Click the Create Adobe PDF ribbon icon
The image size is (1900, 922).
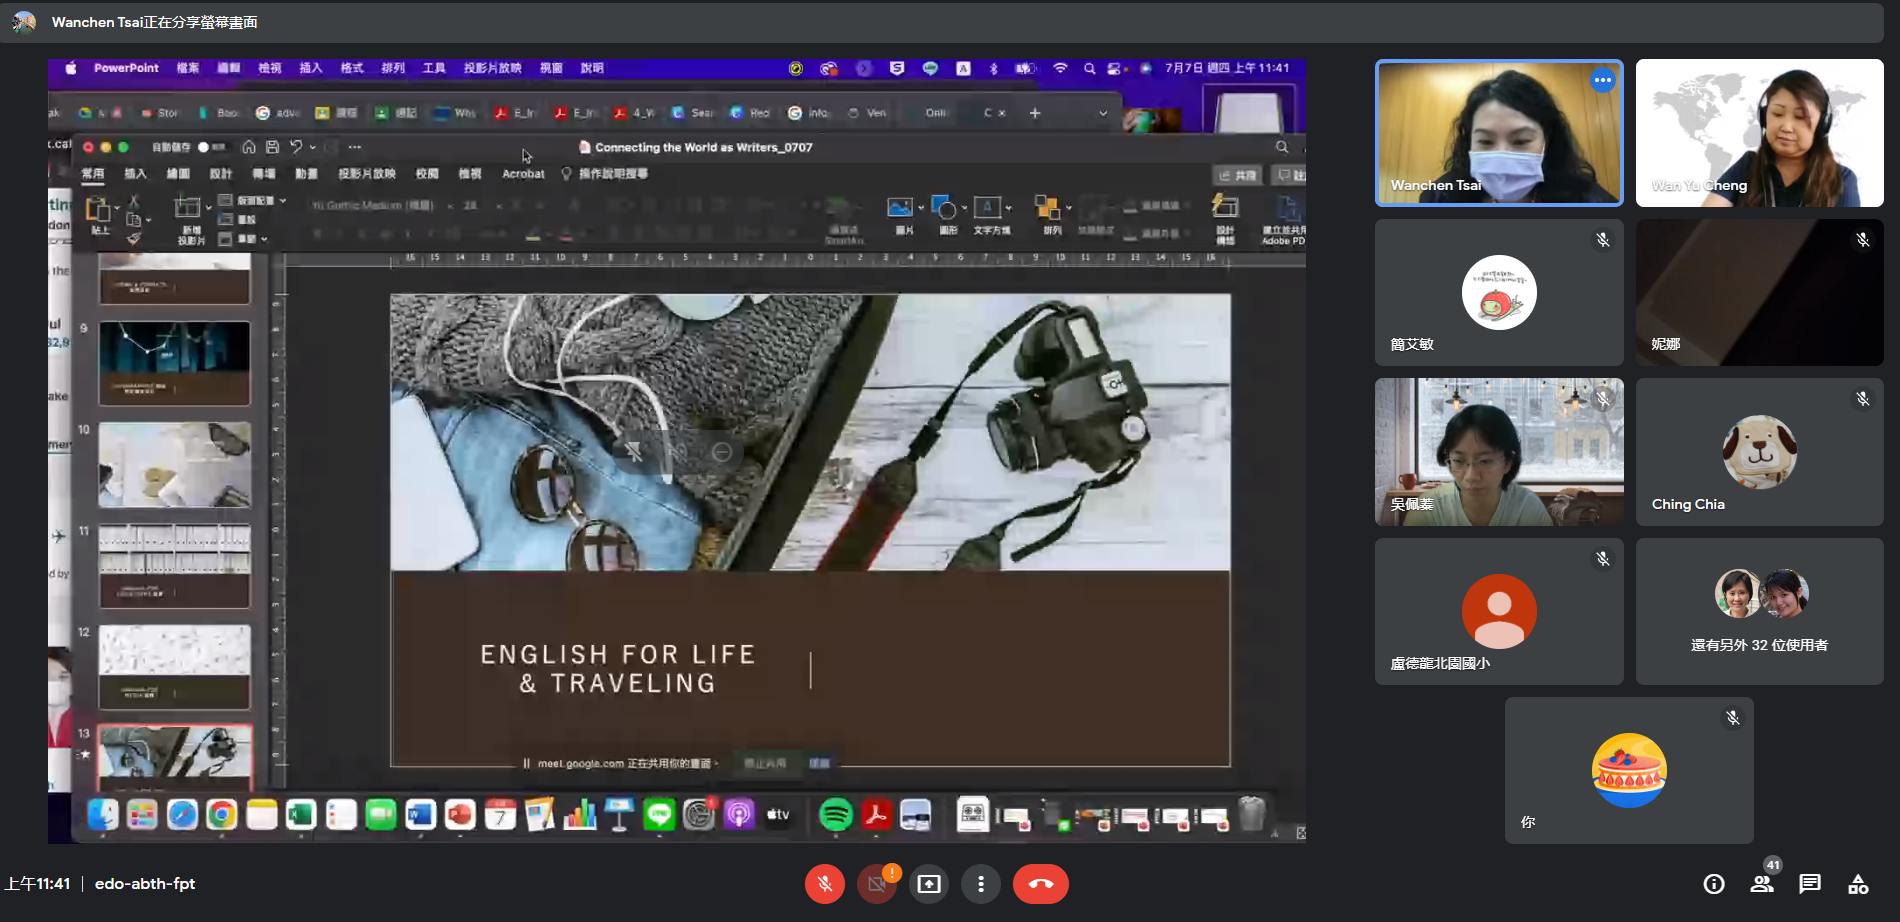(x=1287, y=208)
